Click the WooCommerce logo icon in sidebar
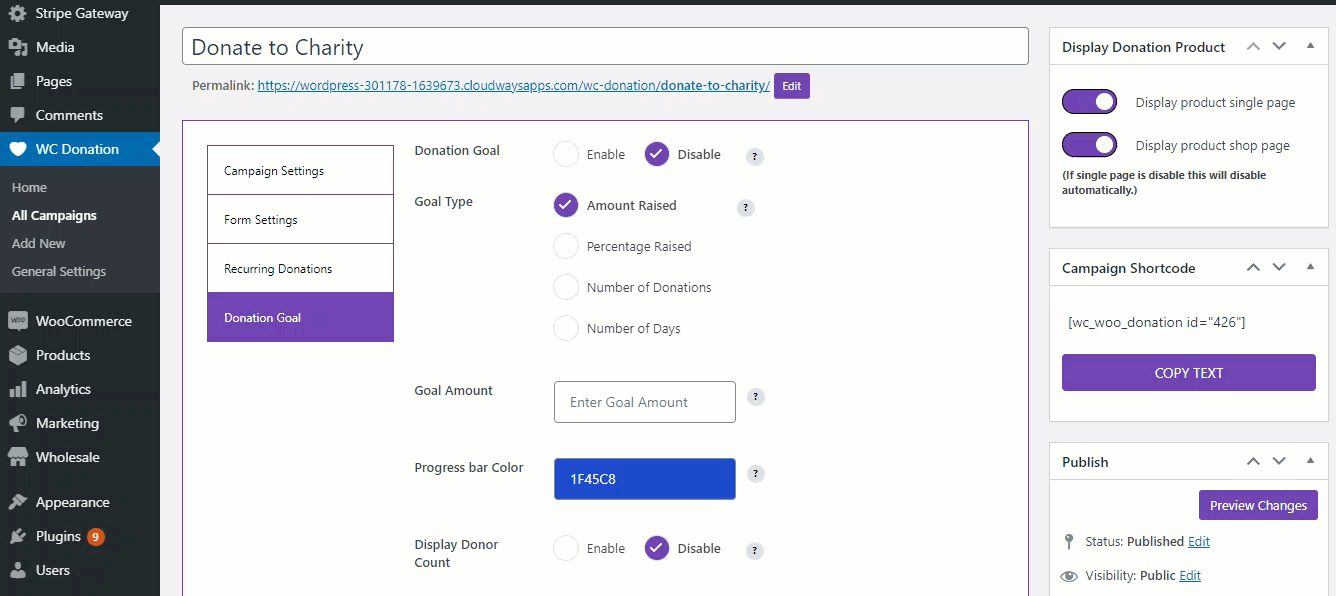The width and height of the screenshot is (1336, 596). [17, 321]
